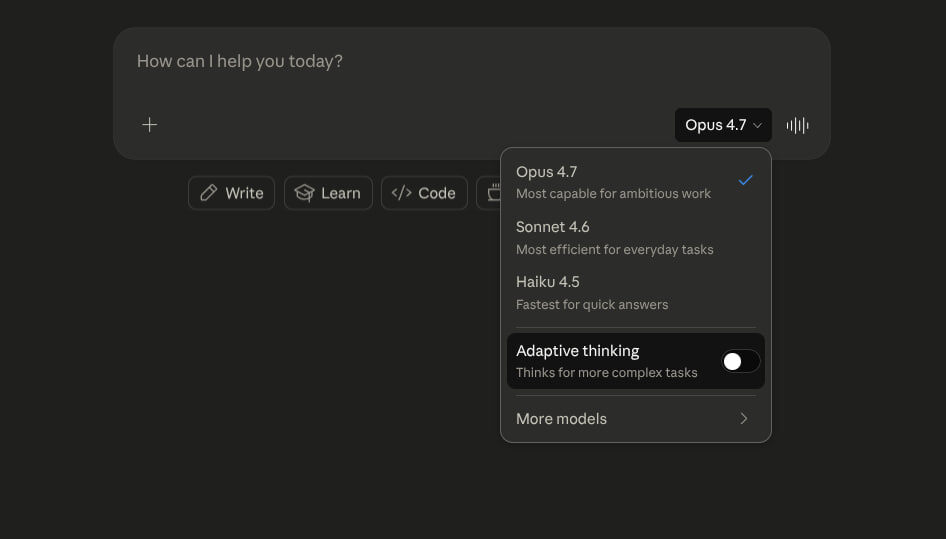The height and width of the screenshot is (539, 946).
Task: Click the graduation cap Learn icon
Action: [x=304, y=193]
